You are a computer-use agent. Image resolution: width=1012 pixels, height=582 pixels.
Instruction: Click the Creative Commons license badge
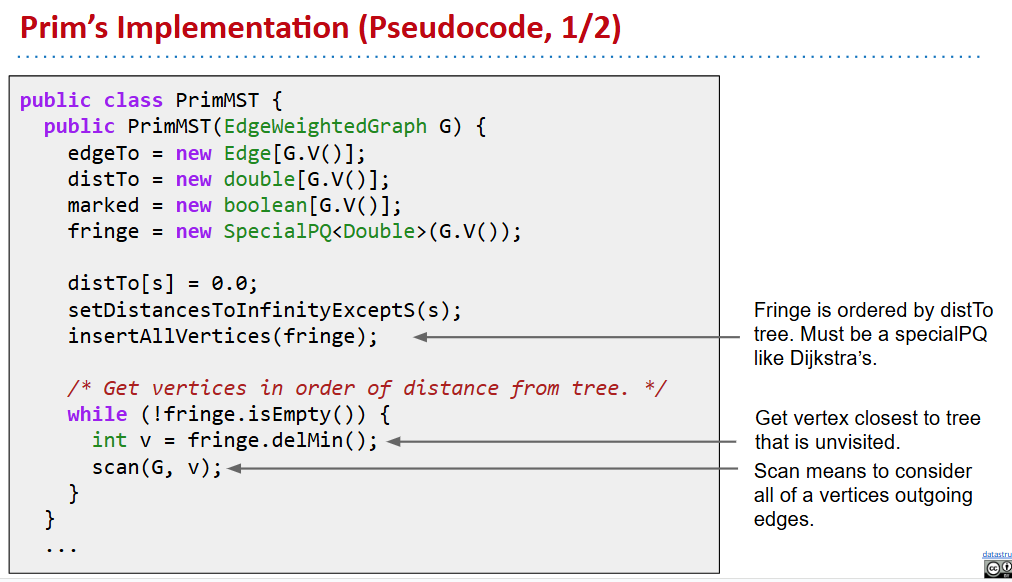tap(997, 569)
